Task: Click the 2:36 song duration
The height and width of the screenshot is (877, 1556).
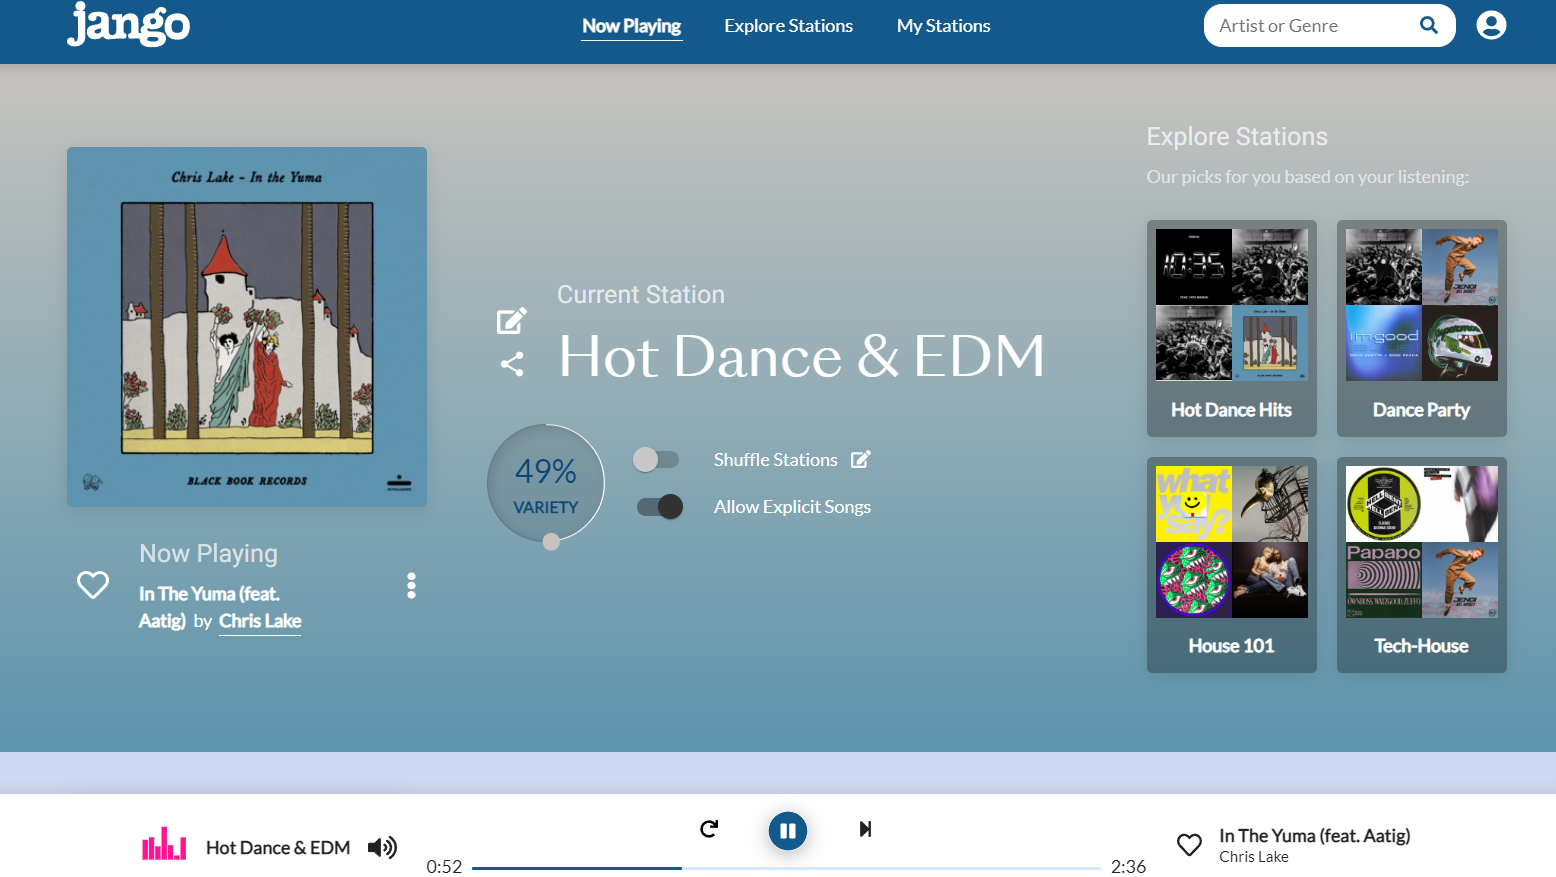Action: click(1128, 867)
